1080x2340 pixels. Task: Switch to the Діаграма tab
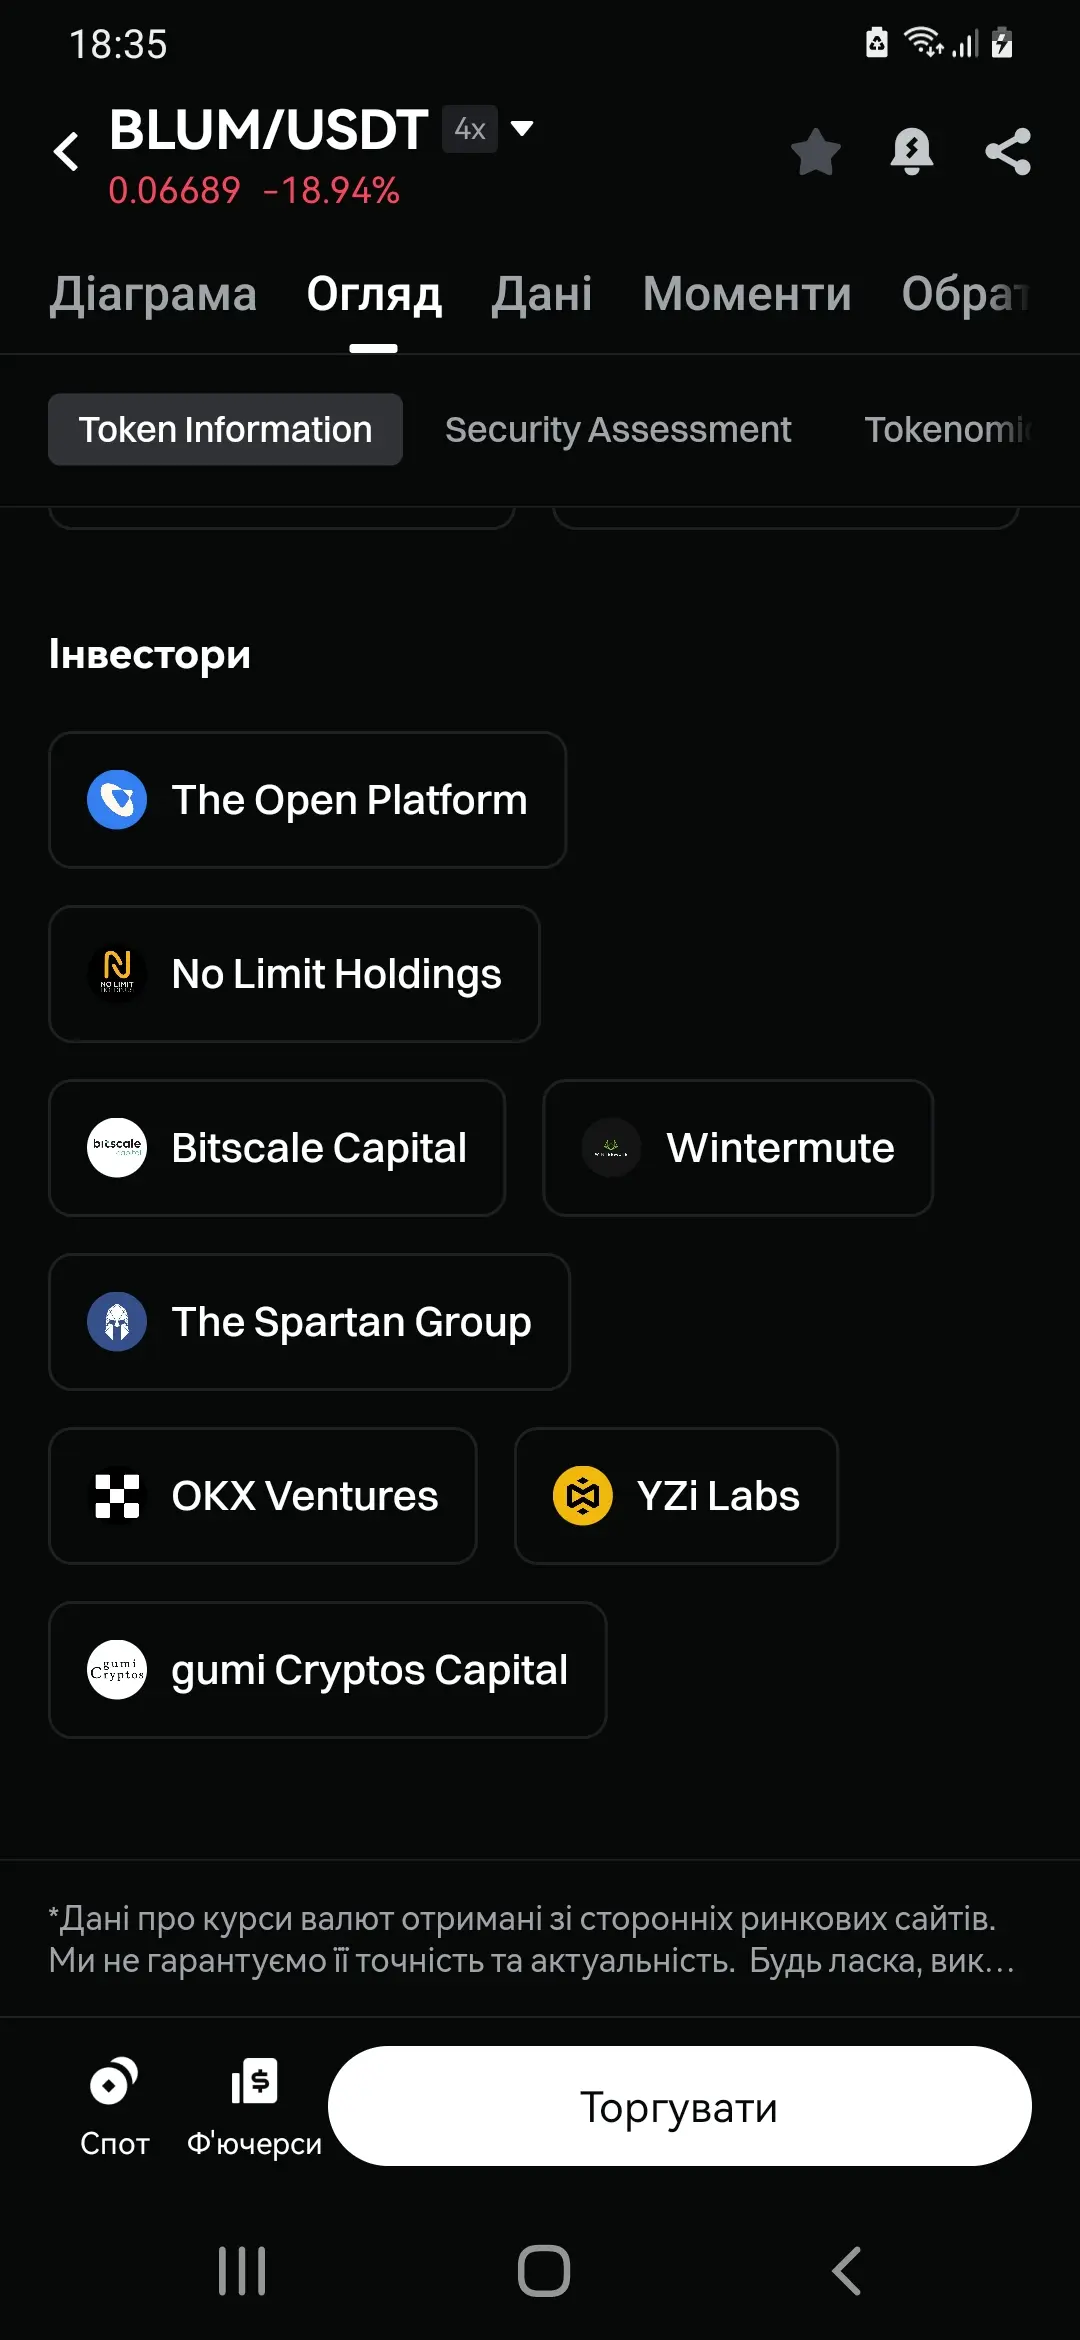[x=153, y=294]
